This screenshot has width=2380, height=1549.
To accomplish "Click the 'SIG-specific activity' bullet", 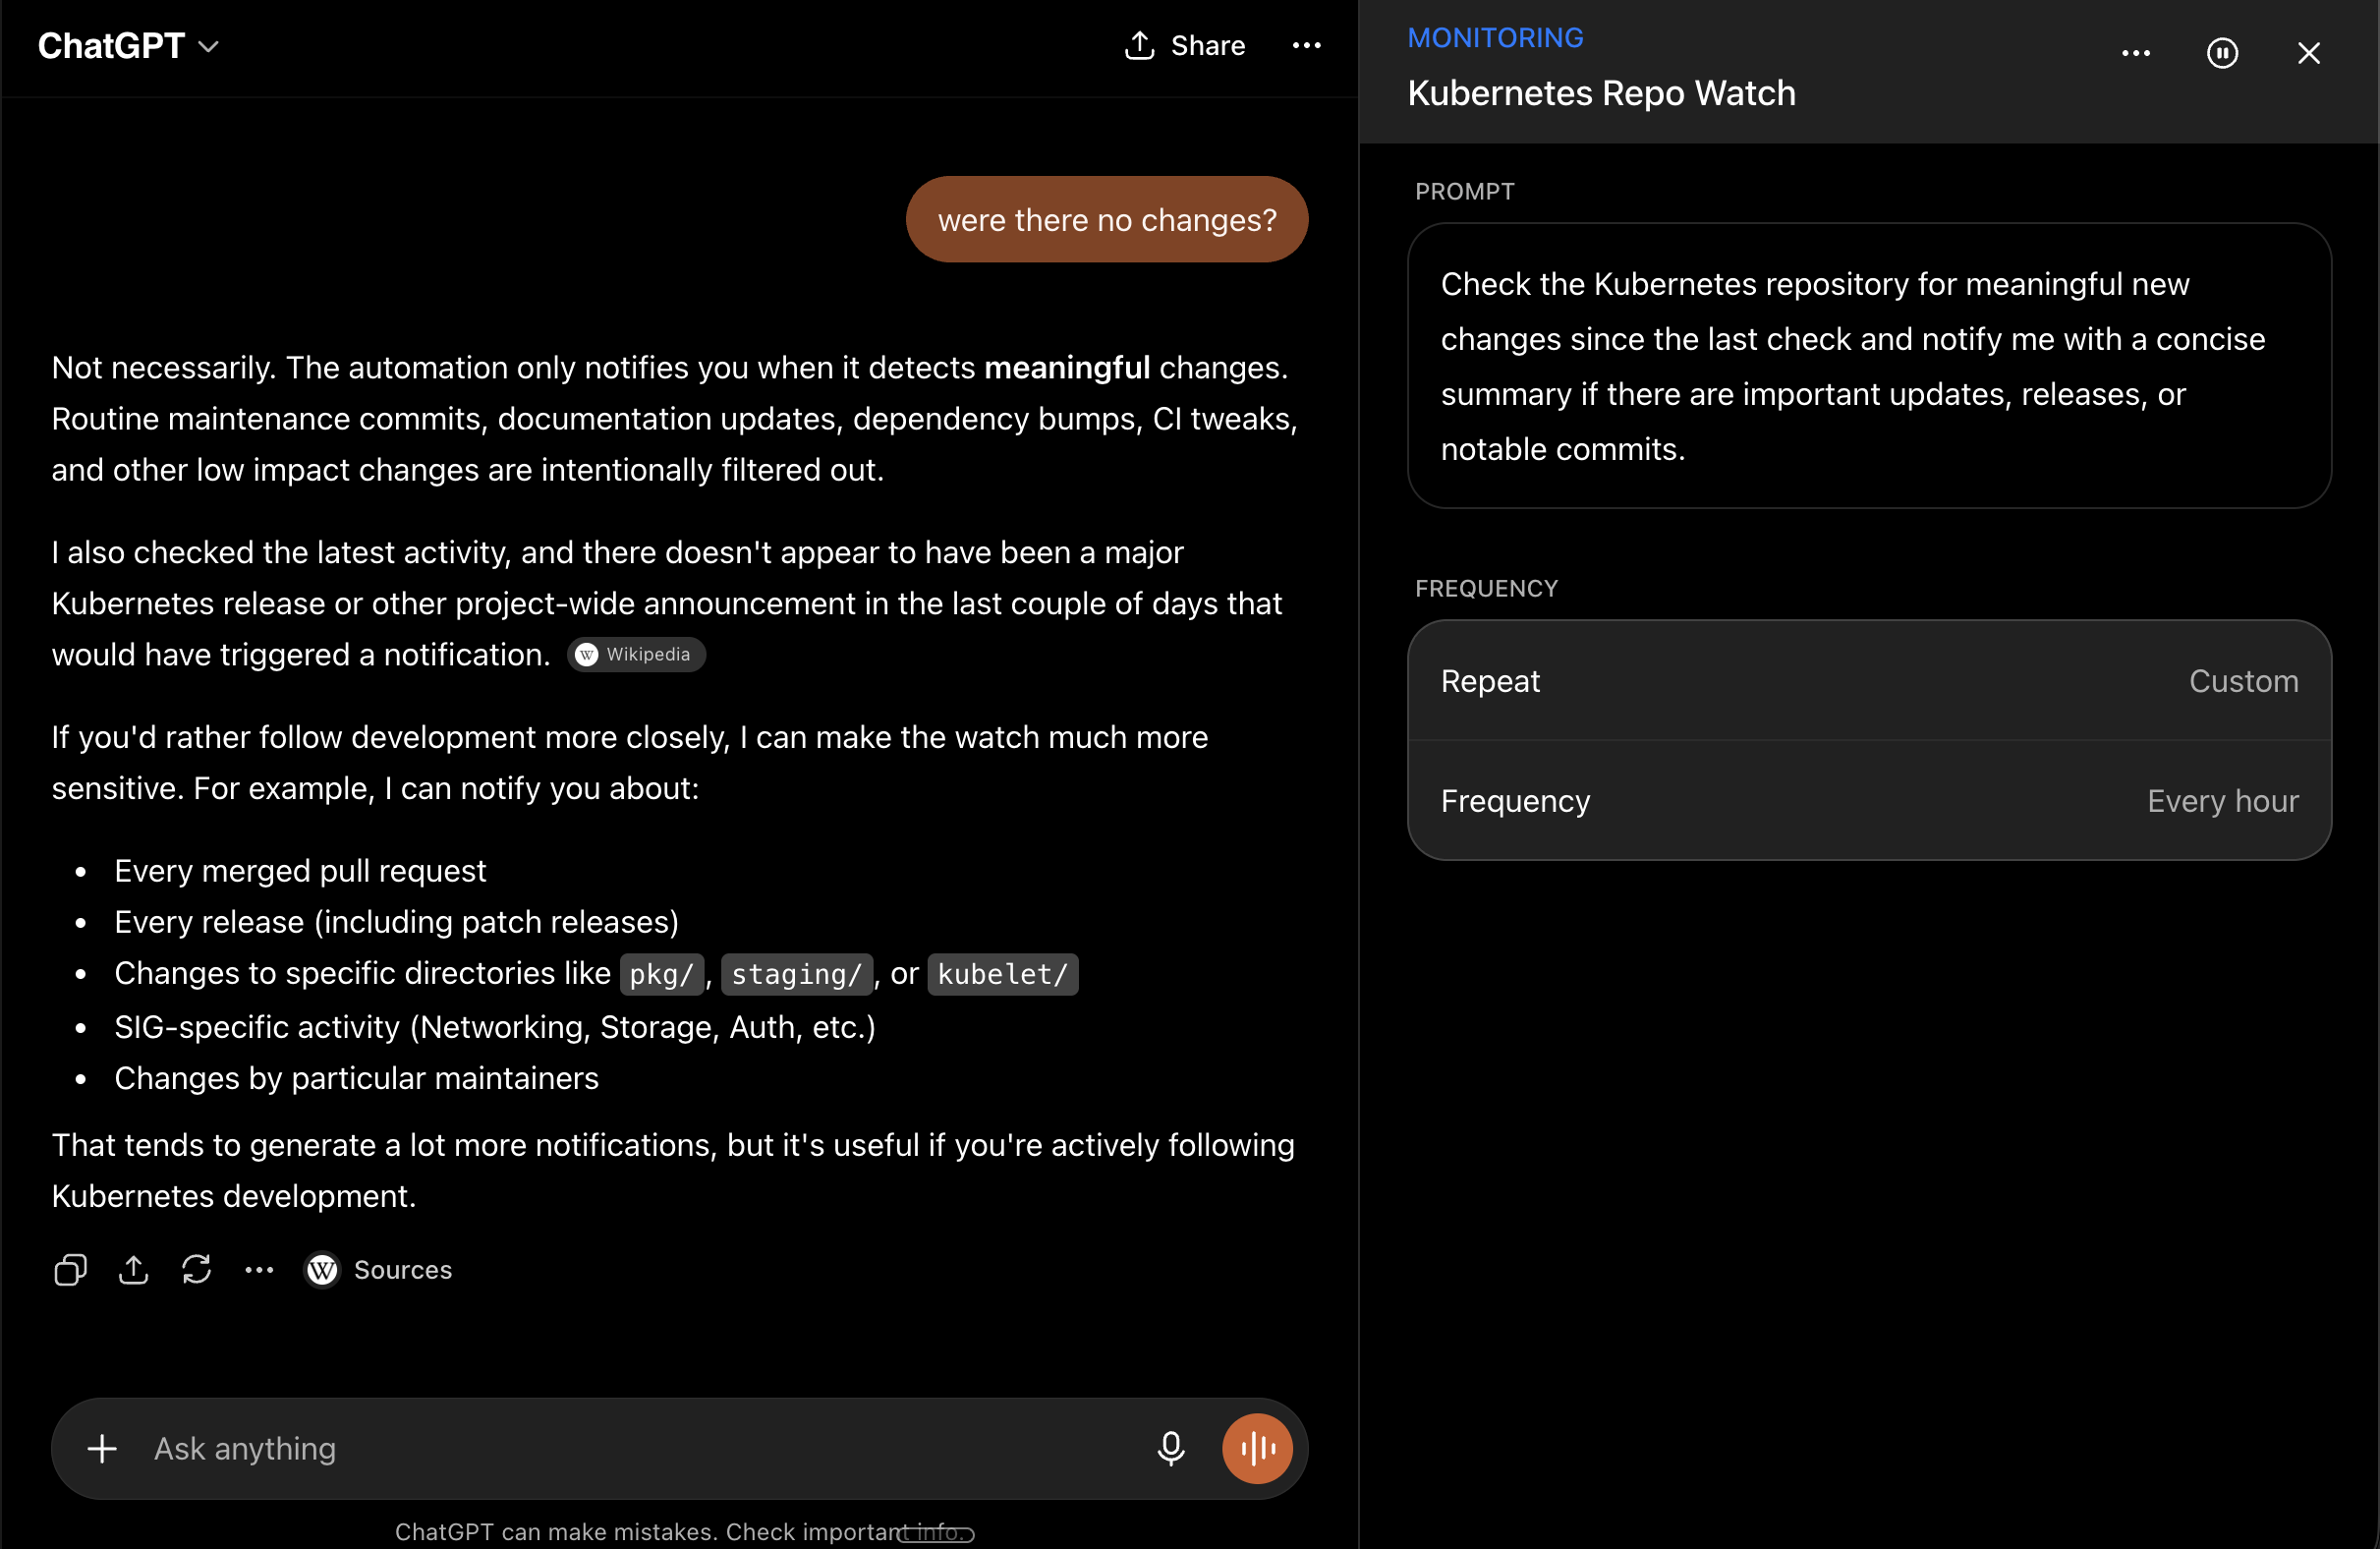I will pos(495,1027).
